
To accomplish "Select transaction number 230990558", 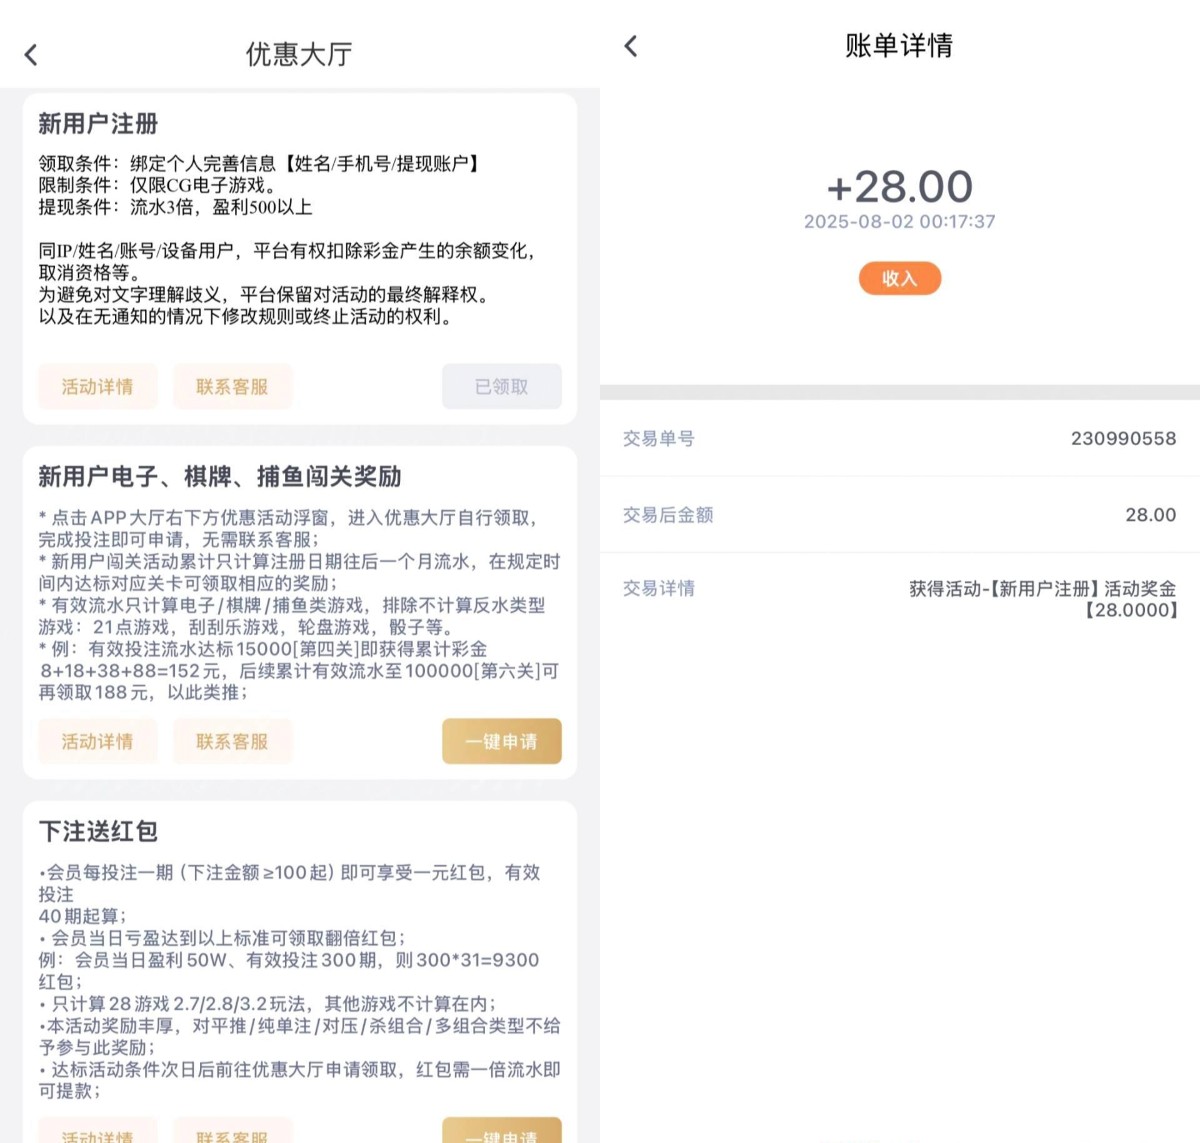I will coord(1123,438).
